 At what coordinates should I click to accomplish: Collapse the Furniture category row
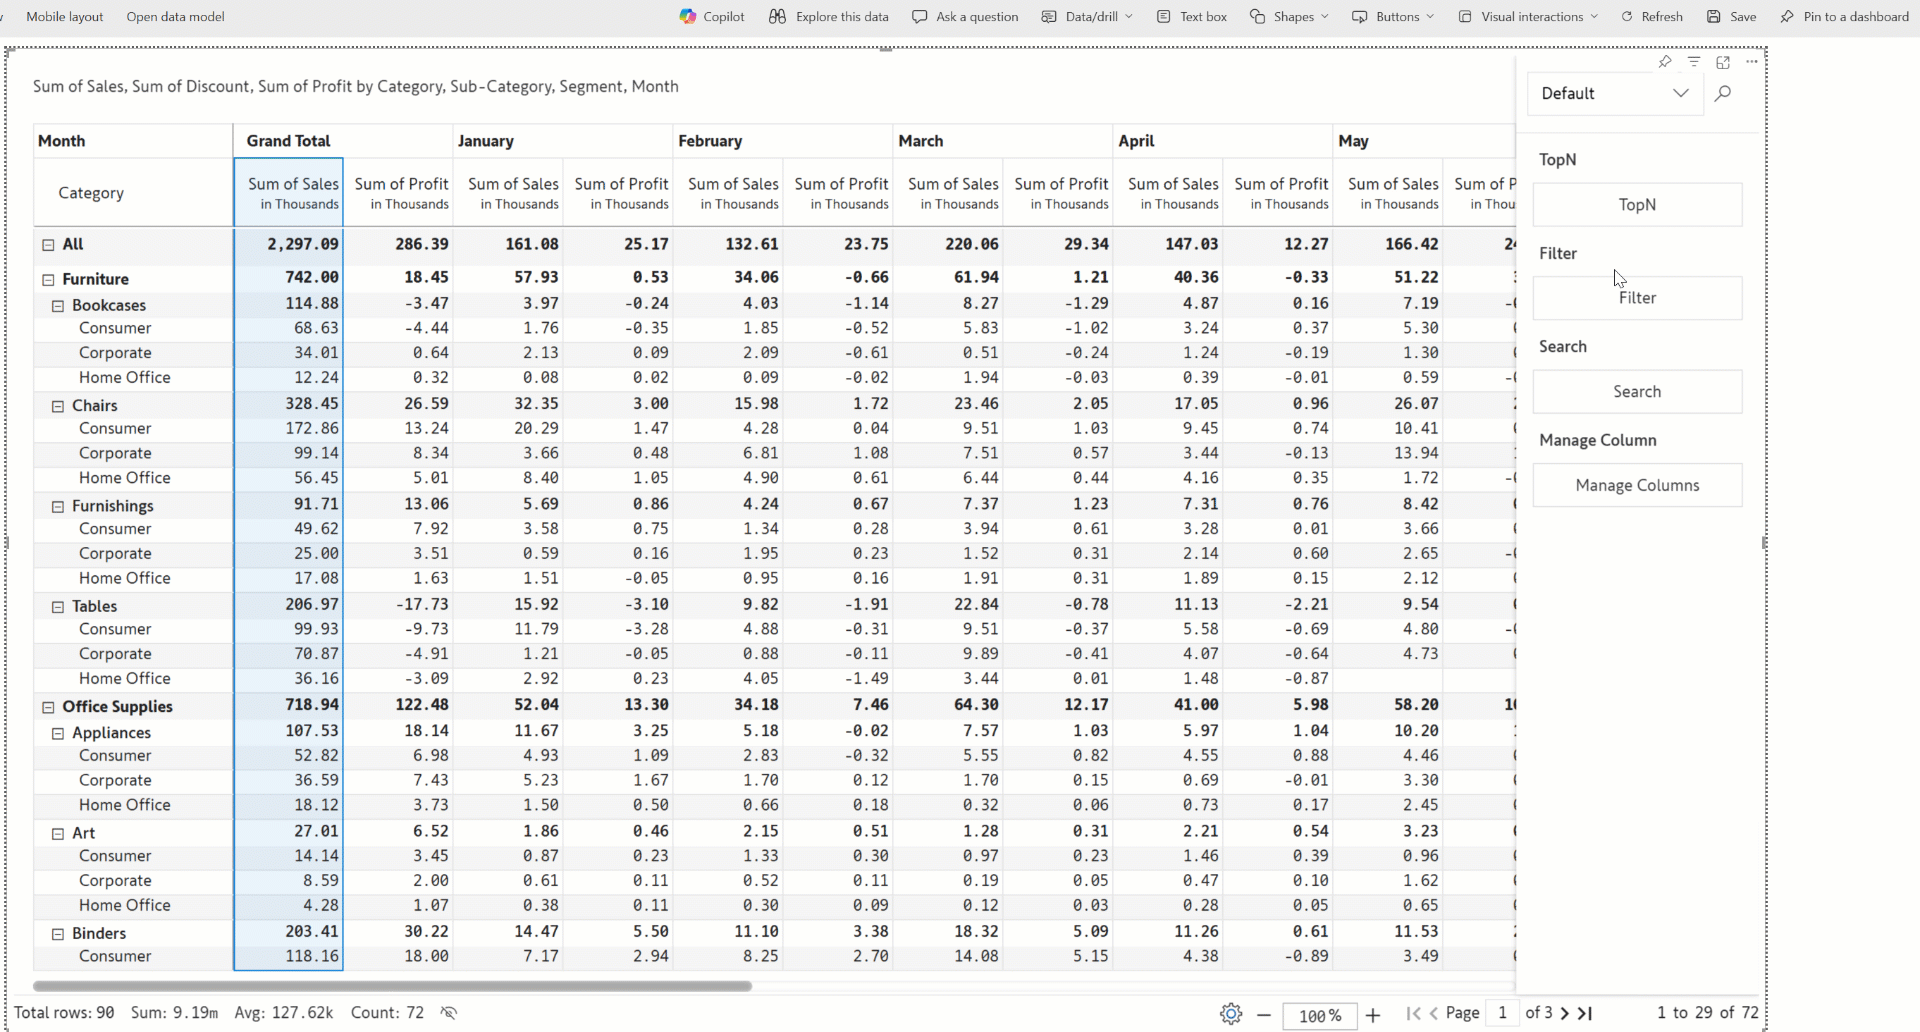click(48, 280)
